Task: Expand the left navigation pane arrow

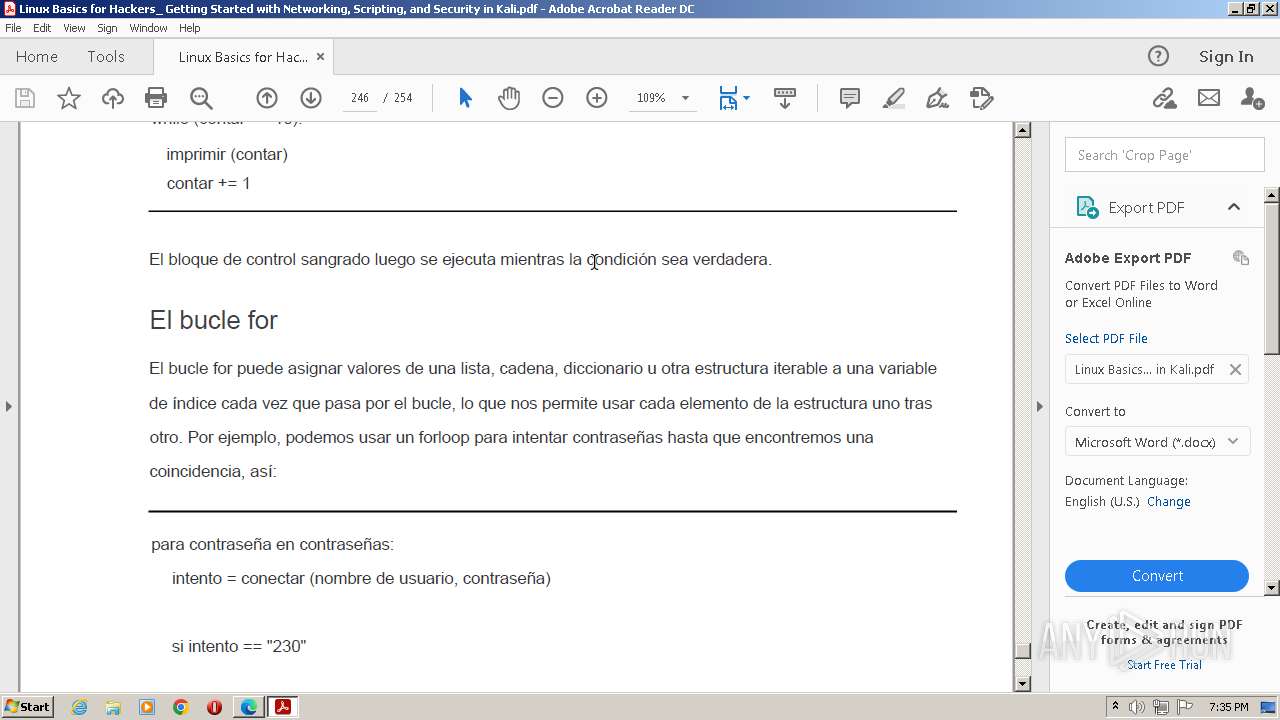Action: [8, 406]
